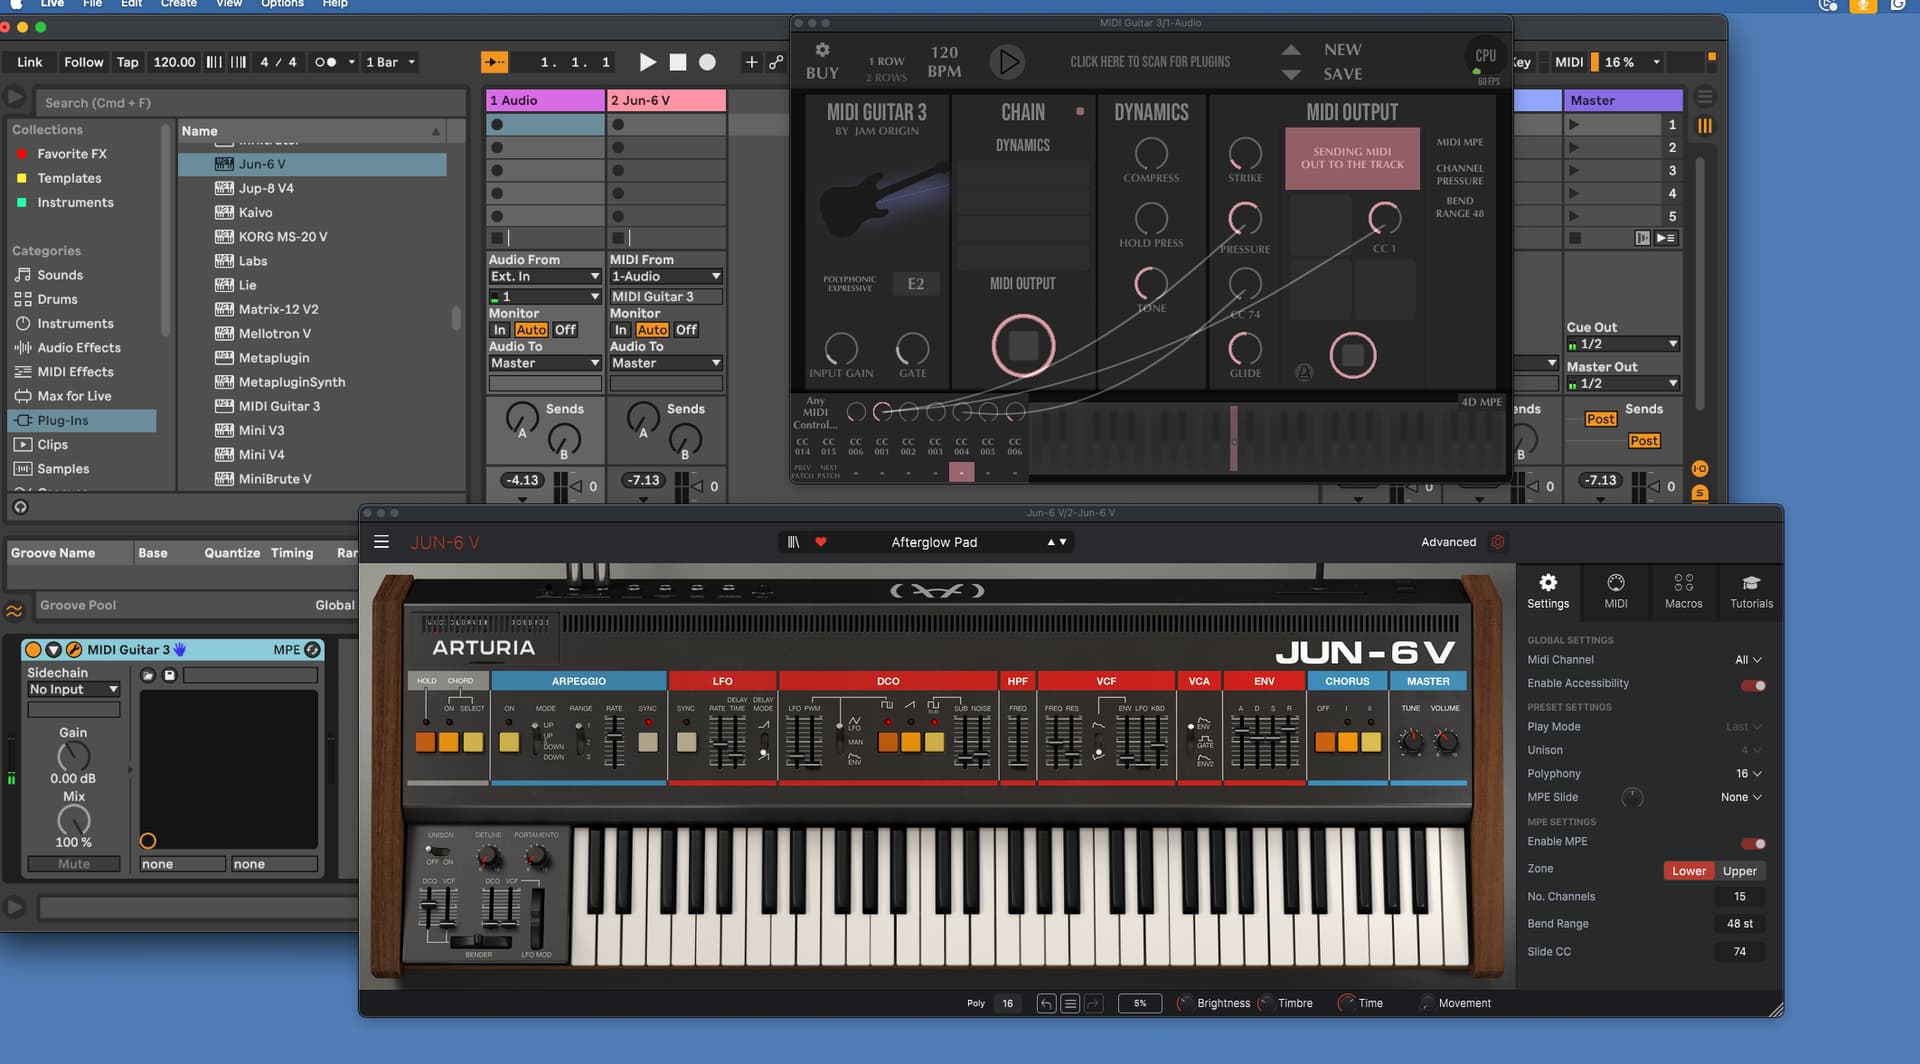Click BUY in MIDI Guitar 3
The image size is (1920, 1064).
pyautogui.click(x=822, y=73)
